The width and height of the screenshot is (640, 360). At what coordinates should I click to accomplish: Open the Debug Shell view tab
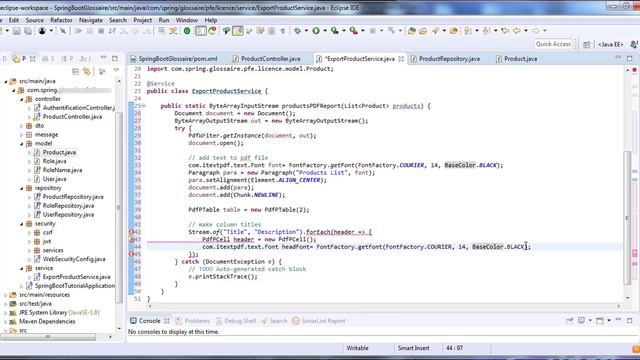coord(236,321)
